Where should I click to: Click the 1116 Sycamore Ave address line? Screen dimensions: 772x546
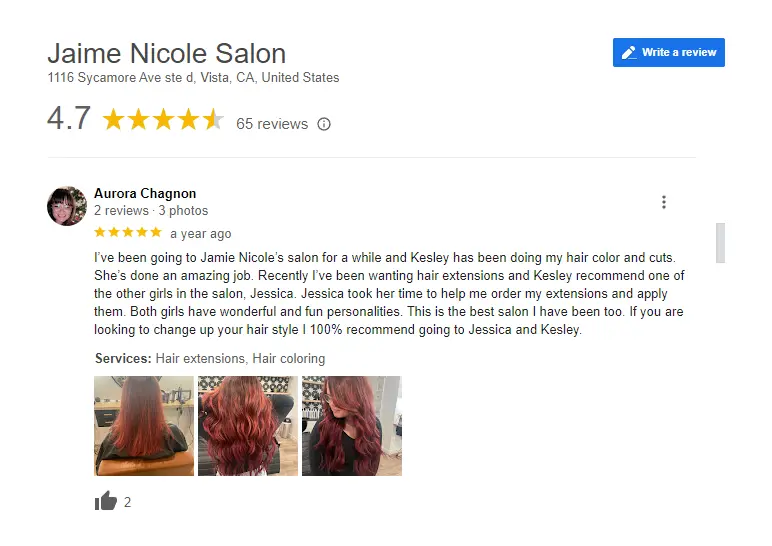[193, 78]
